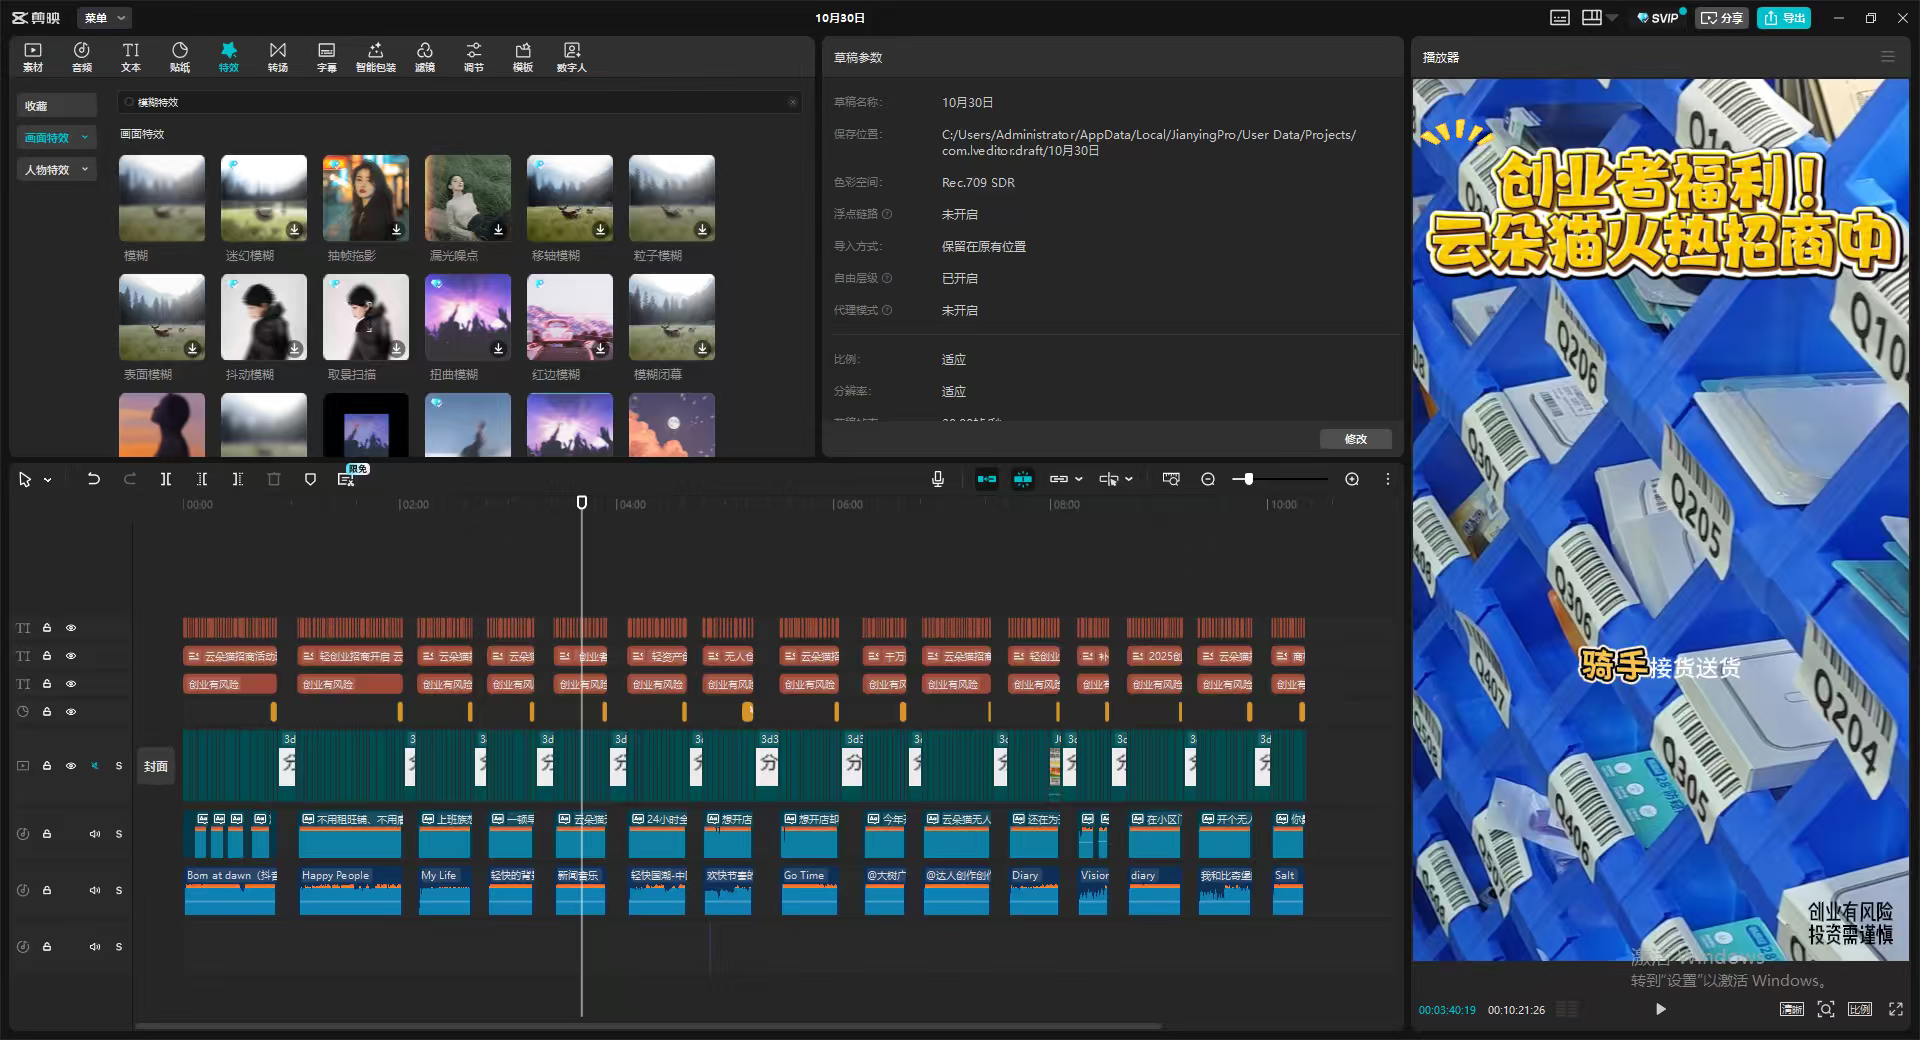Select the 迷幻模糊 effect thumbnail
1920x1040 pixels.
[x=264, y=198]
